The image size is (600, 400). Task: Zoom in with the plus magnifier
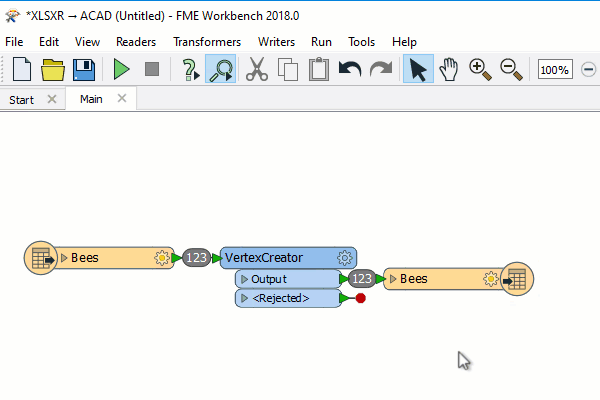click(480, 69)
